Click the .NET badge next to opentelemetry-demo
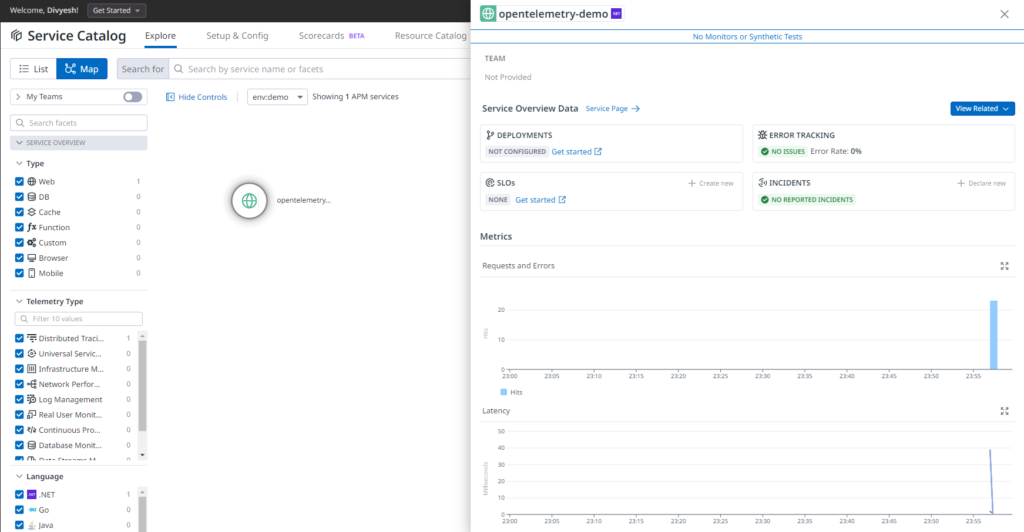Screen dimensions: 1024x532 pos(616,14)
